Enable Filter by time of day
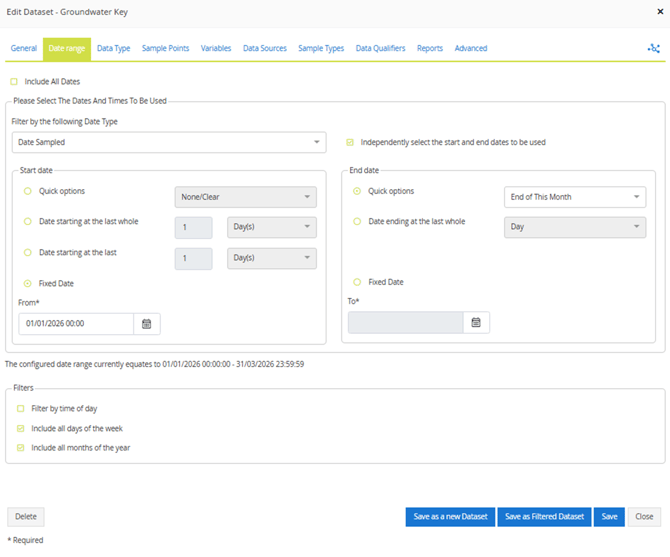The height and width of the screenshot is (557, 670). (21, 408)
